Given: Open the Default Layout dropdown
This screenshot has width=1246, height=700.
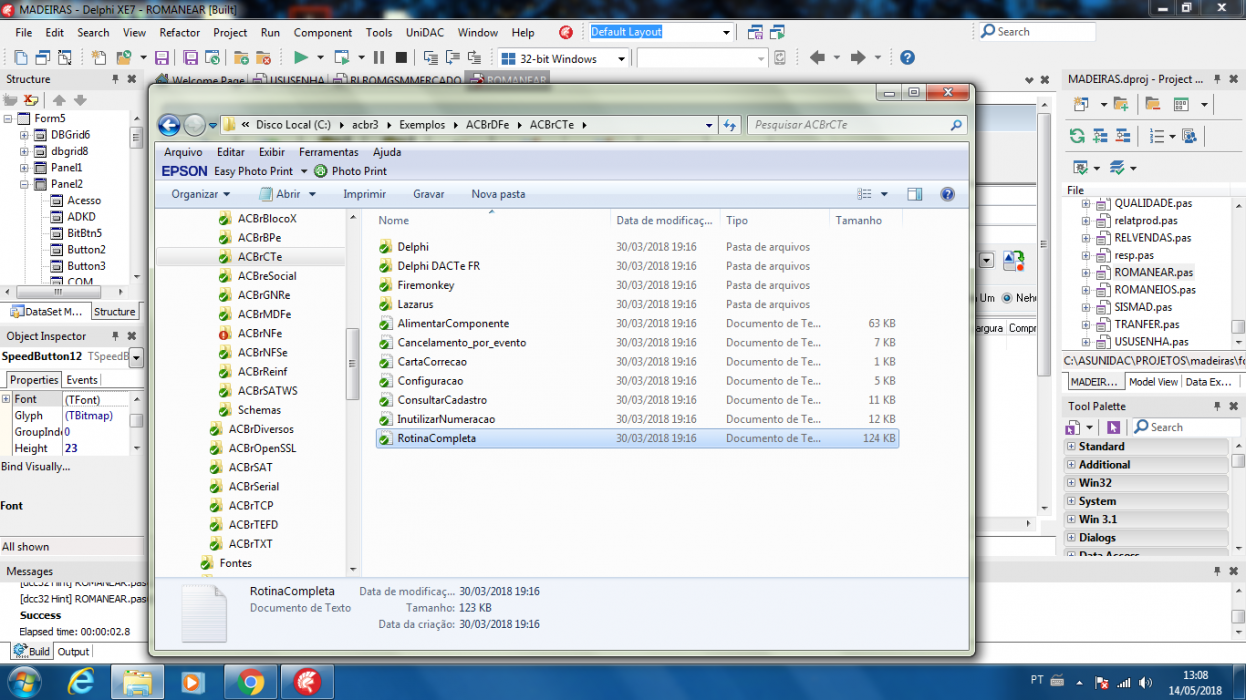Looking at the screenshot, I should 727,32.
